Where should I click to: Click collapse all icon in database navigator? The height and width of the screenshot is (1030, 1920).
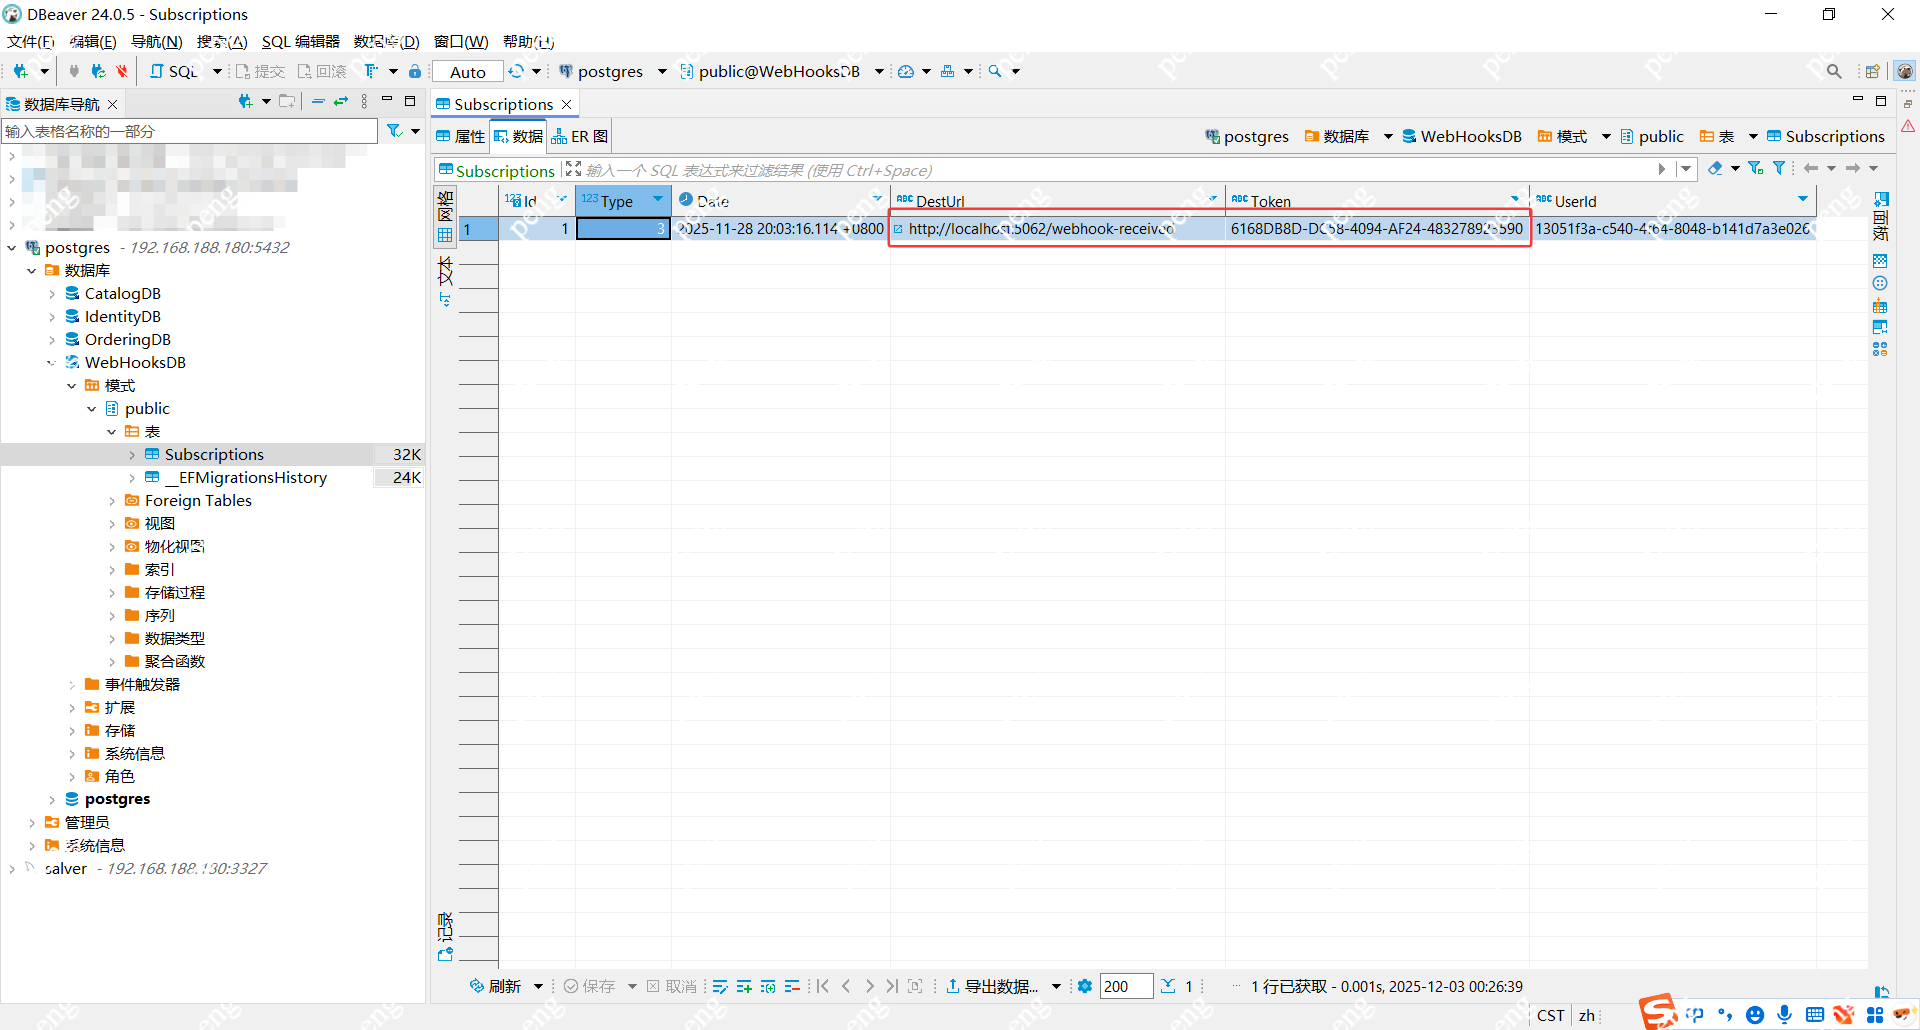(318, 101)
